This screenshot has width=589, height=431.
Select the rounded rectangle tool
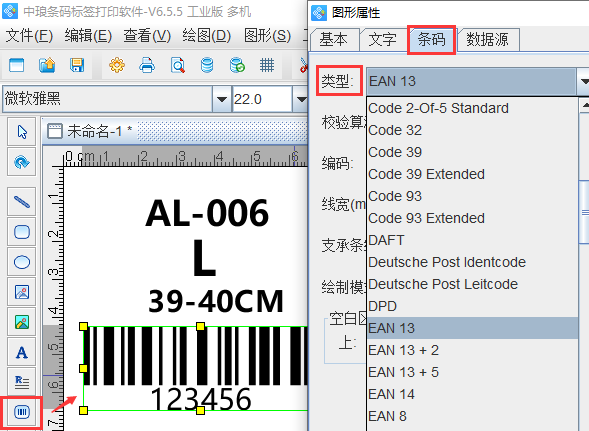point(22,232)
